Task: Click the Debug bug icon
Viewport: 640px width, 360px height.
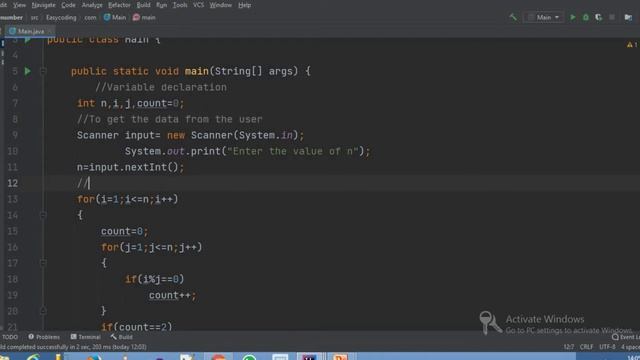Action: pyautogui.click(x=586, y=18)
